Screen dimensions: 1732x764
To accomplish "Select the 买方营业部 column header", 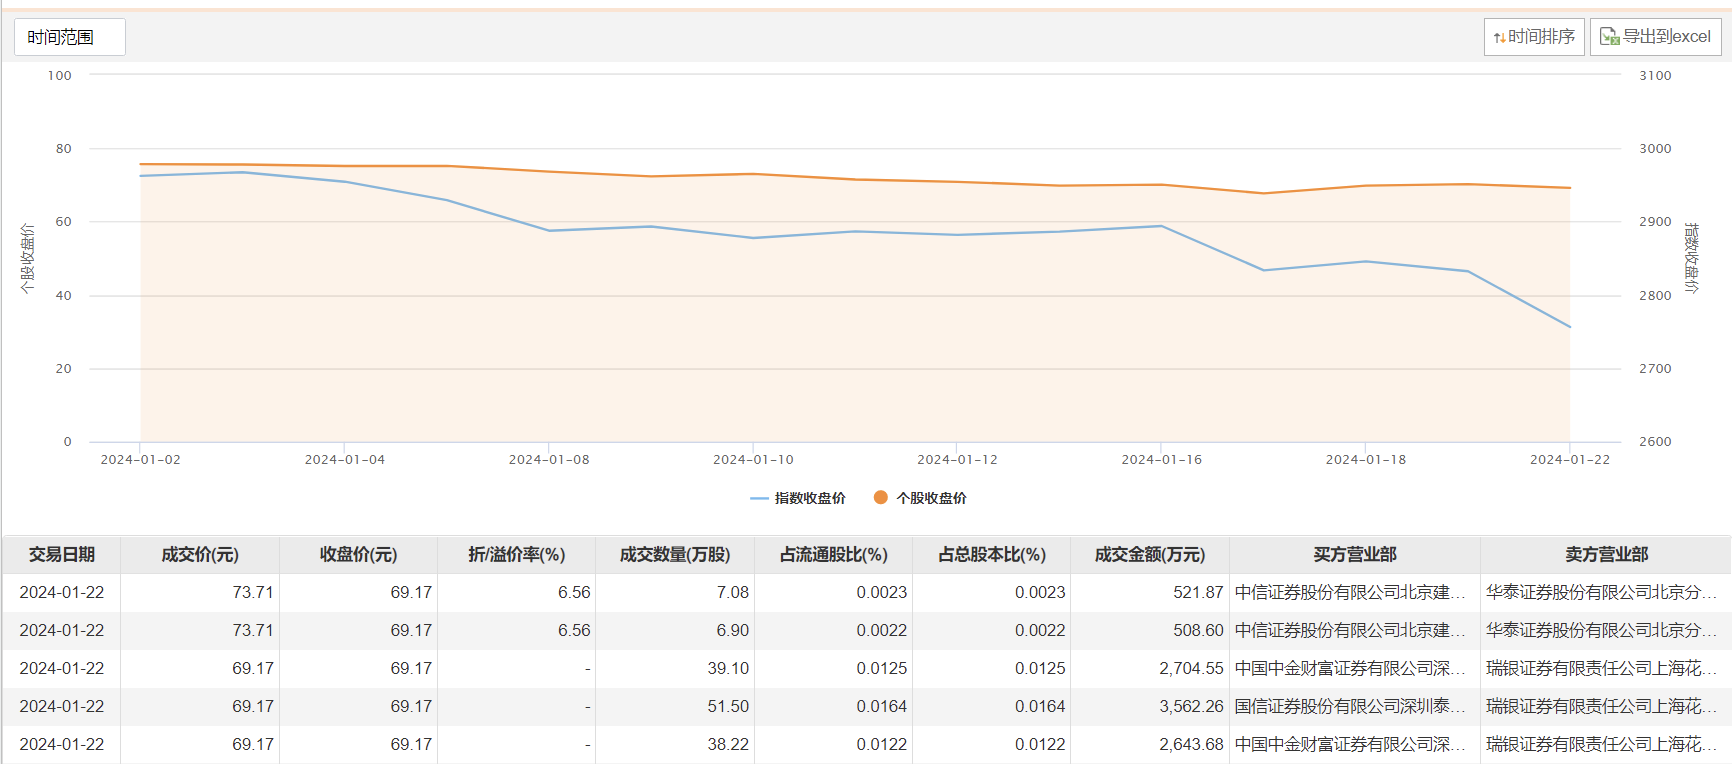I will click(x=1355, y=554).
